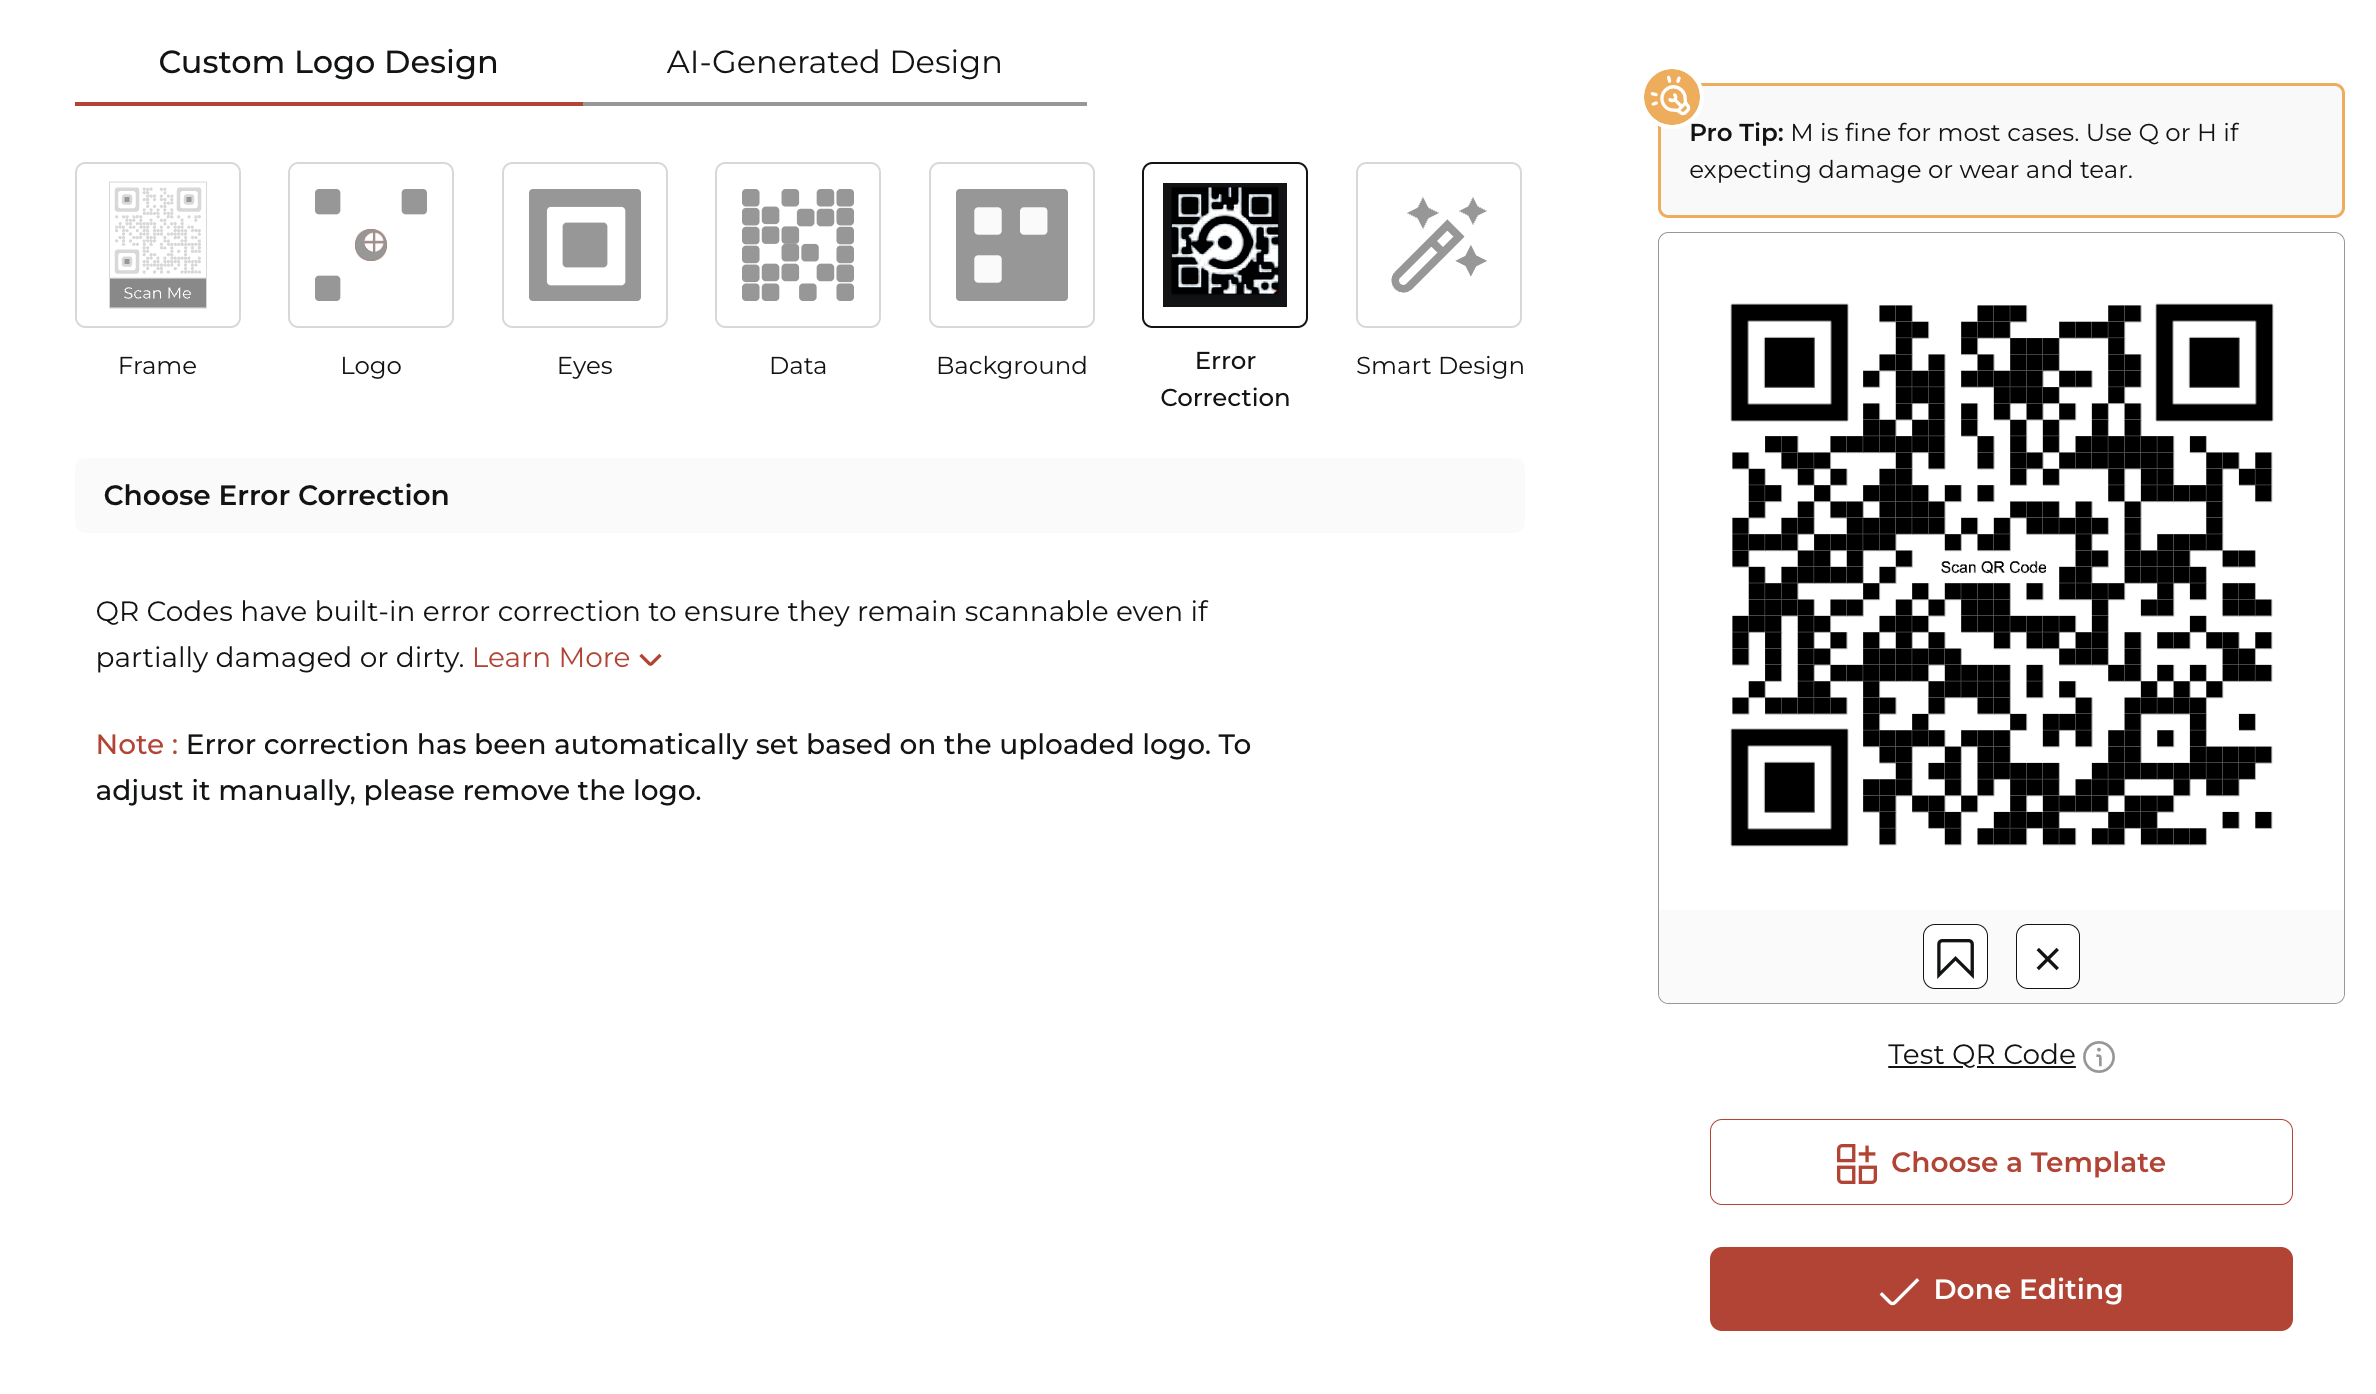Click the Done Editing button
The width and height of the screenshot is (2376, 1394).
2001,1289
